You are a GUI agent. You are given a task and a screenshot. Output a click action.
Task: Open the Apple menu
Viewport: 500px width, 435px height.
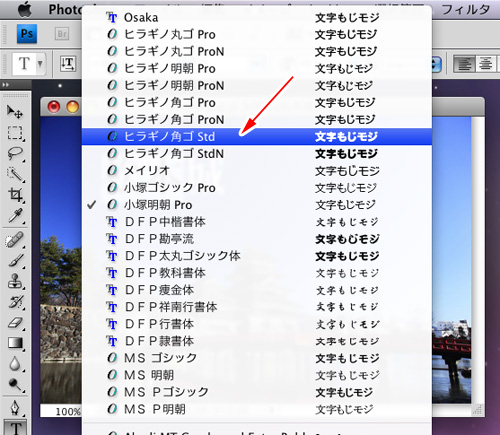tap(24, 9)
